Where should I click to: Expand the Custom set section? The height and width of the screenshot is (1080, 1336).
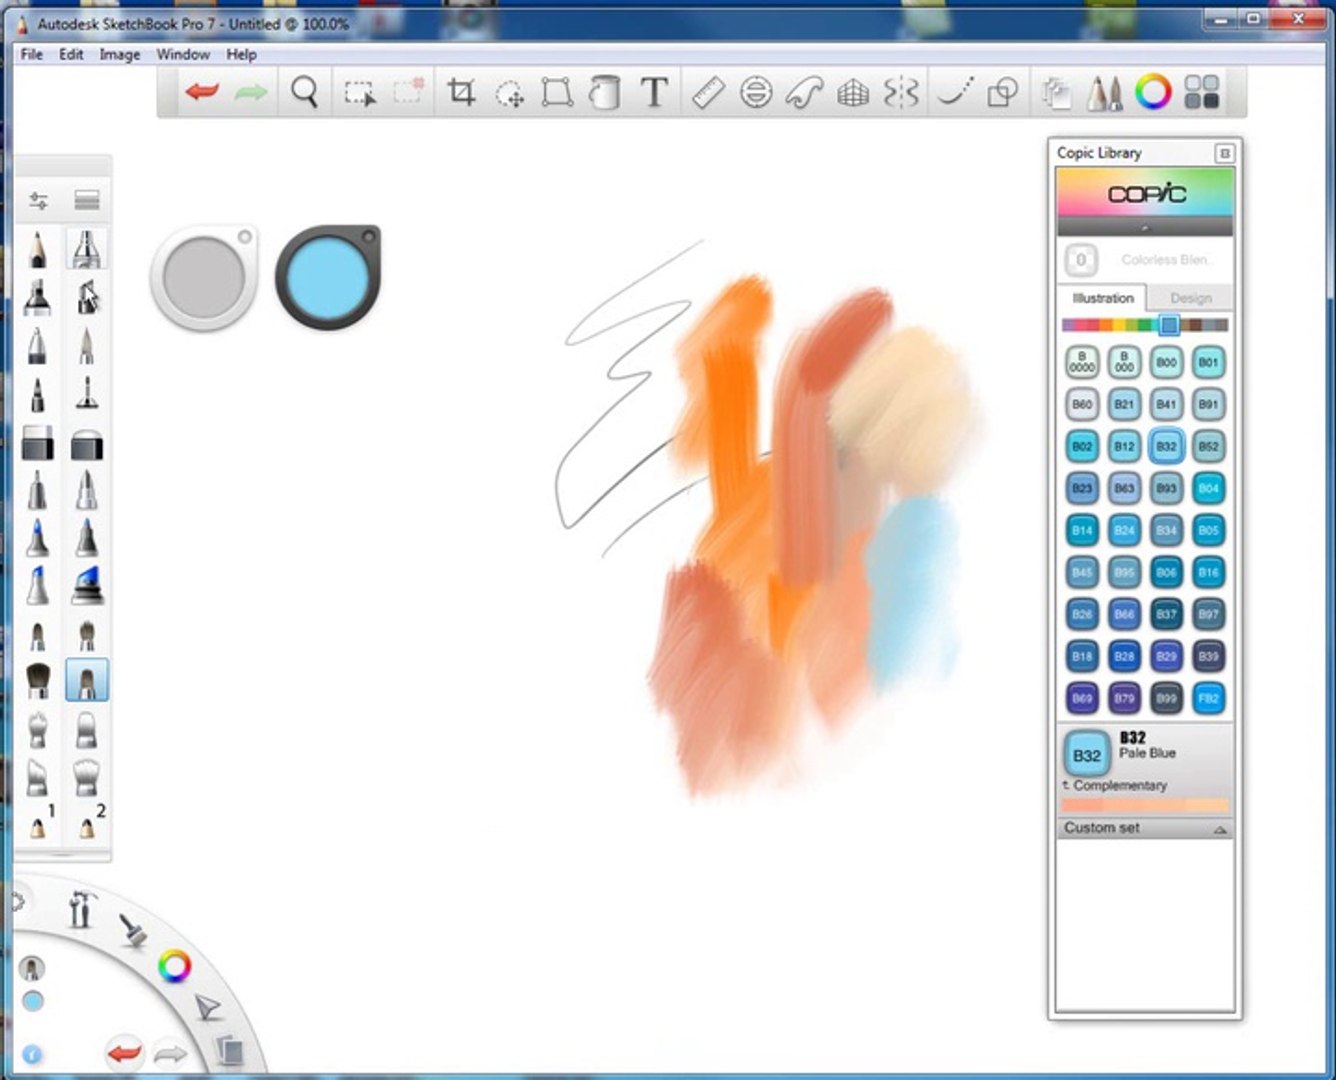click(x=1144, y=828)
